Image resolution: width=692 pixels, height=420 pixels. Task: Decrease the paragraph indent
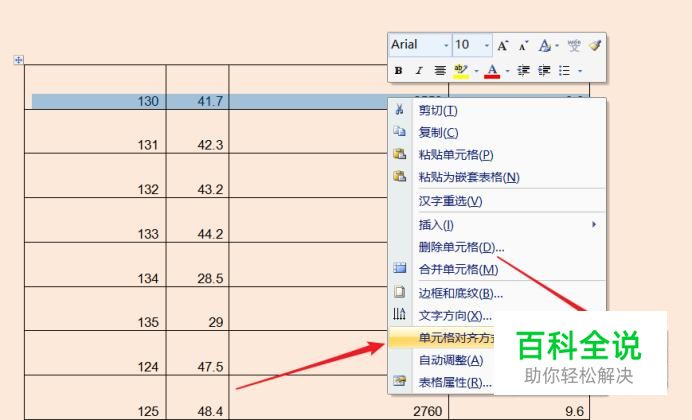pyautogui.click(x=523, y=71)
